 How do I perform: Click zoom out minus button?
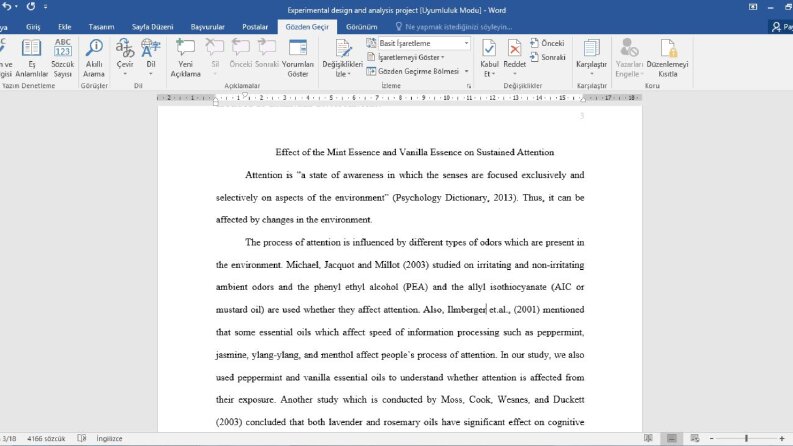tap(712, 438)
